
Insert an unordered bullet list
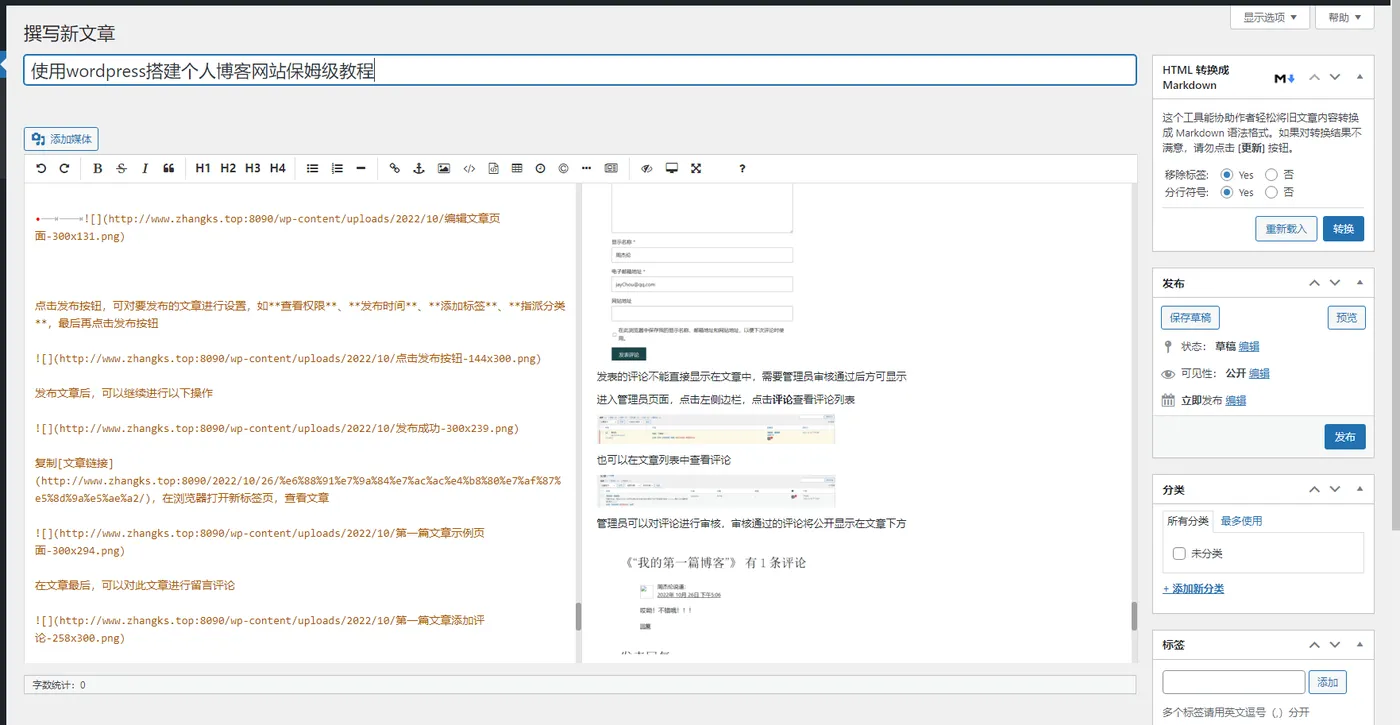(x=312, y=168)
